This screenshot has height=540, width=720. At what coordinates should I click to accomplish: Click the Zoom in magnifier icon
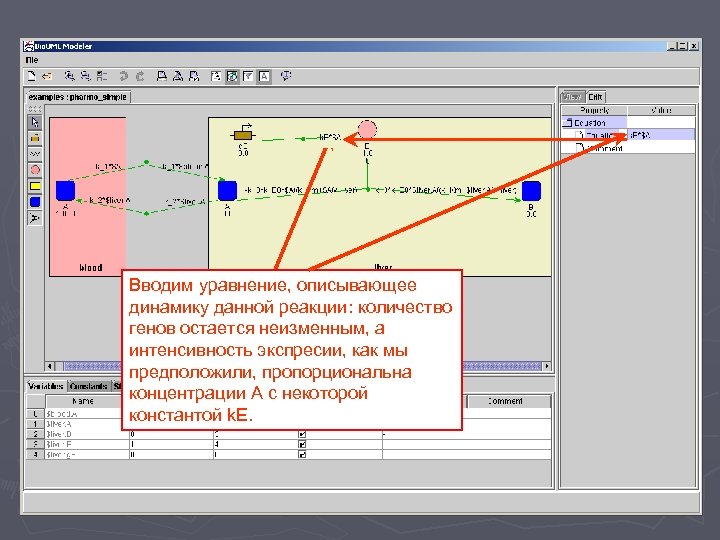click(69, 76)
